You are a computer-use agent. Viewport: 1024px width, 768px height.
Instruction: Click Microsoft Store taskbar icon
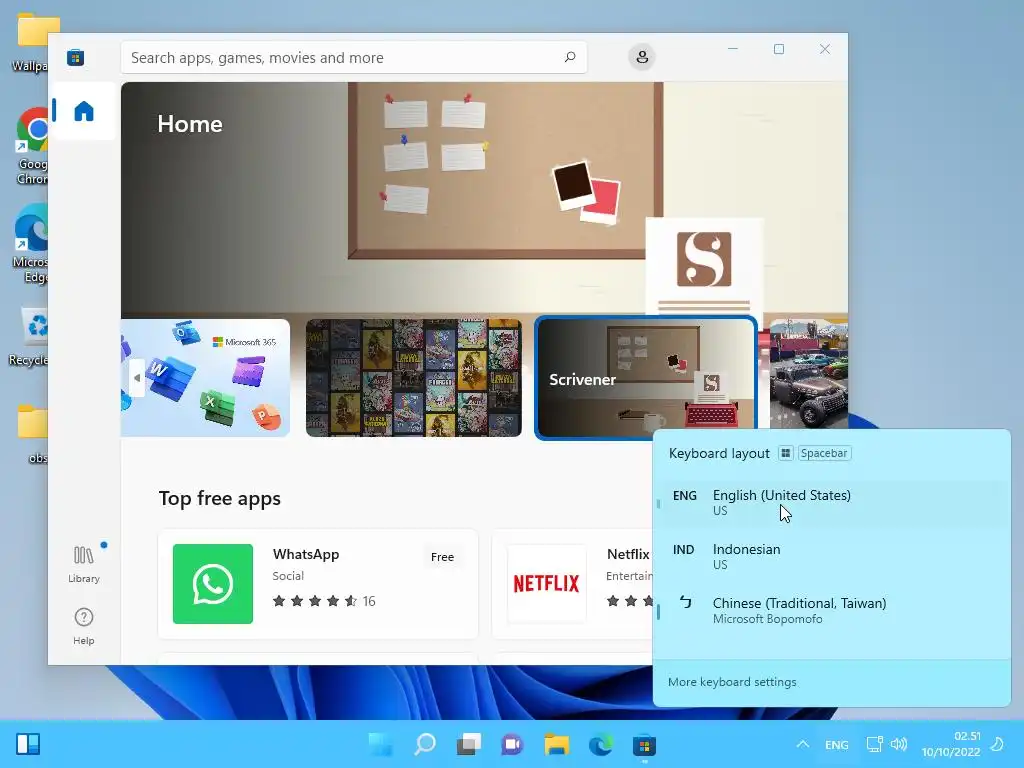click(645, 744)
